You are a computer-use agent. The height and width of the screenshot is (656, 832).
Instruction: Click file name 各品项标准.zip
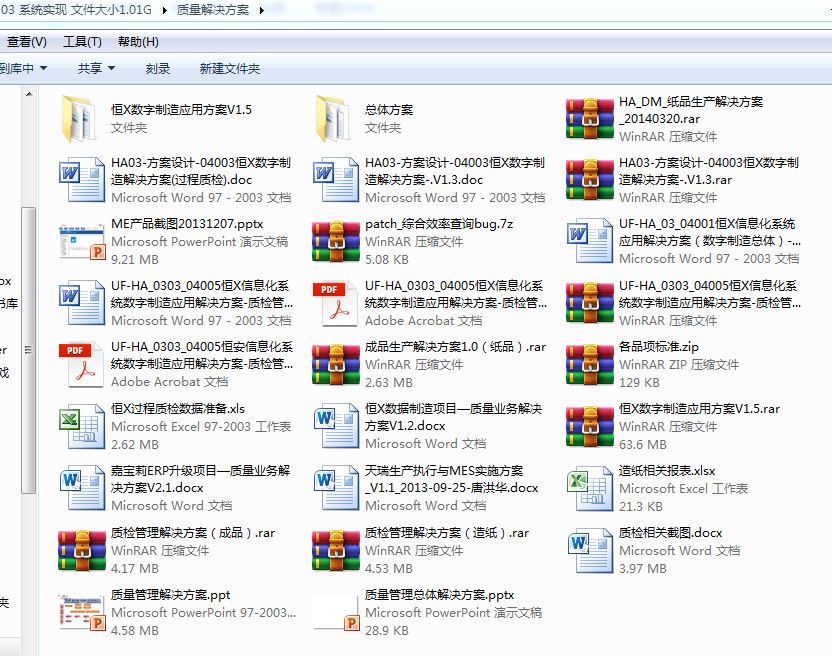(658, 347)
